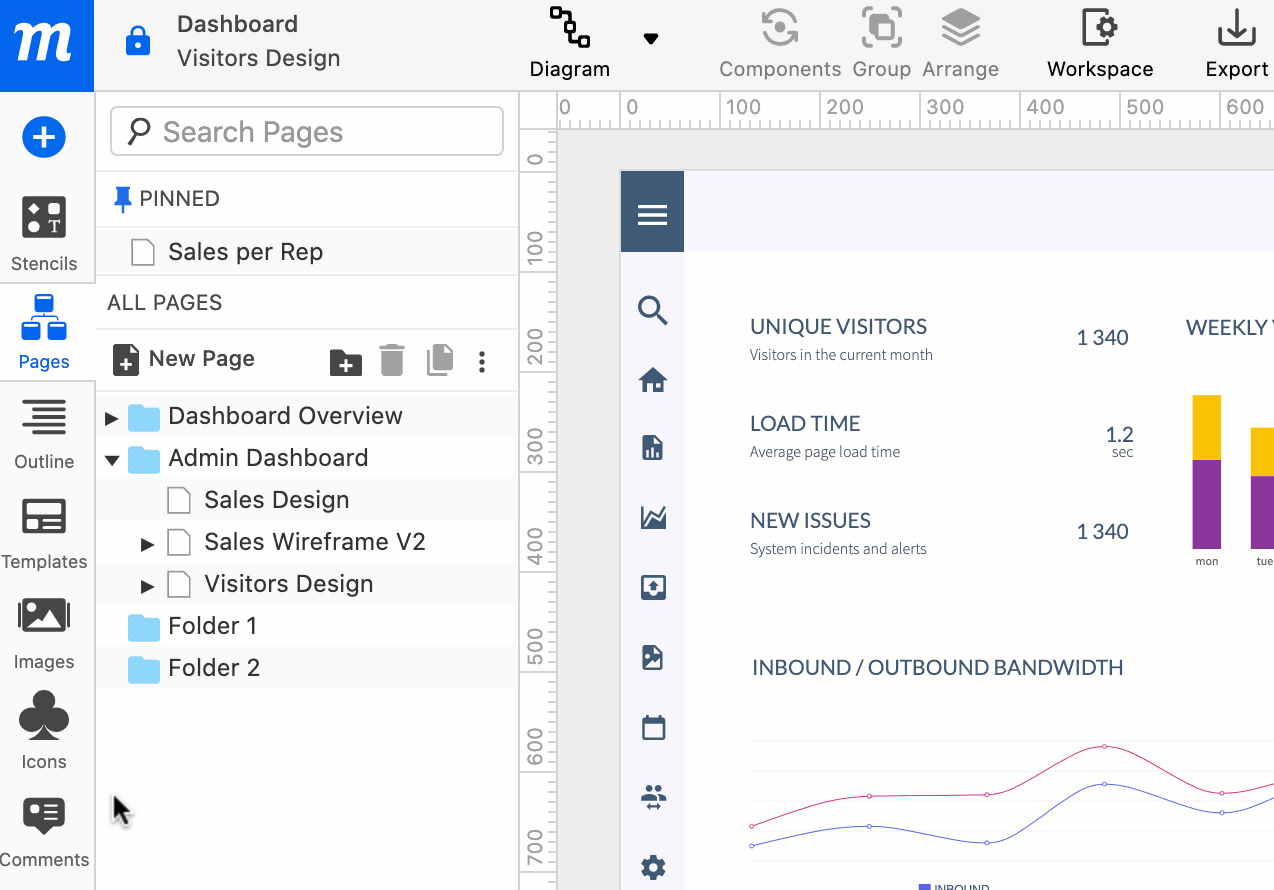Click the New Page button
1274x890 pixels.
pyautogui.click(x=185, y=359)
